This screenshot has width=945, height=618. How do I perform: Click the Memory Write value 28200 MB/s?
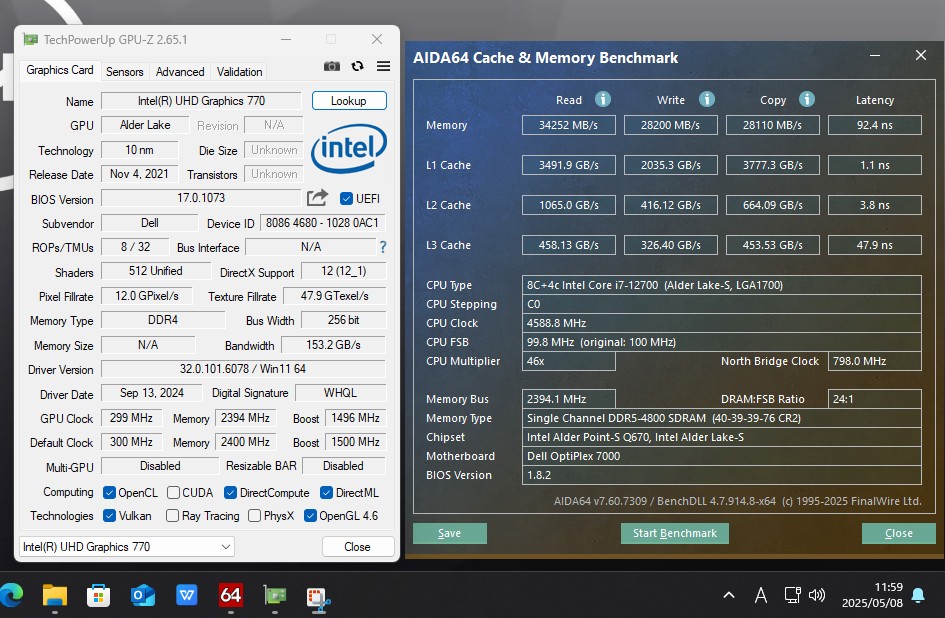point(670,125)
